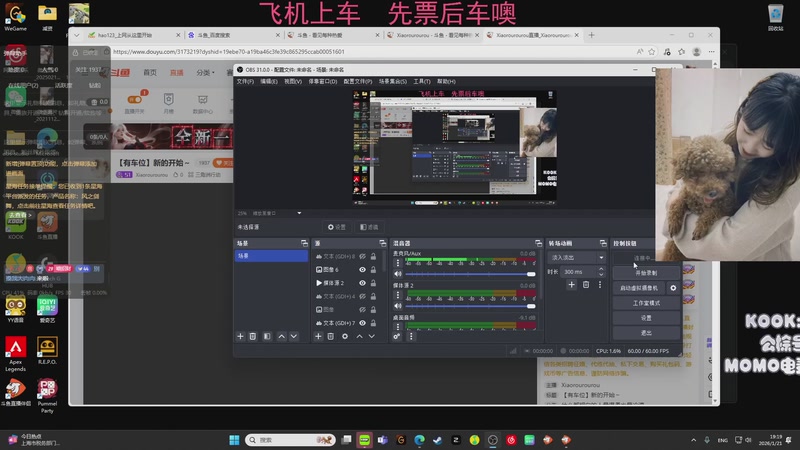The image size is (800, 450).
Task: Hide the 图像 6 source
Action: tap(362, 269)
